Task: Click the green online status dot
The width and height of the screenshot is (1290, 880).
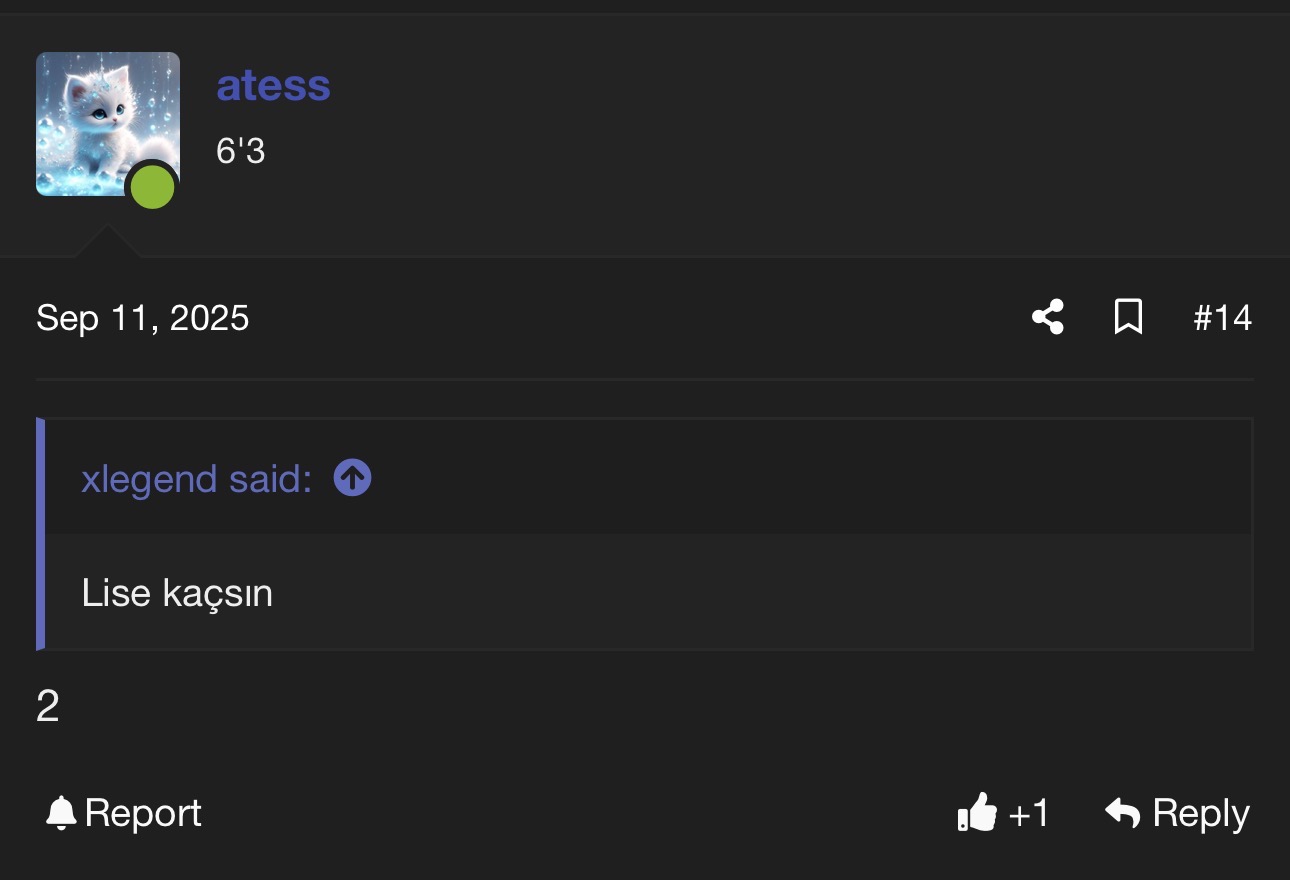Action: point(153,188)
